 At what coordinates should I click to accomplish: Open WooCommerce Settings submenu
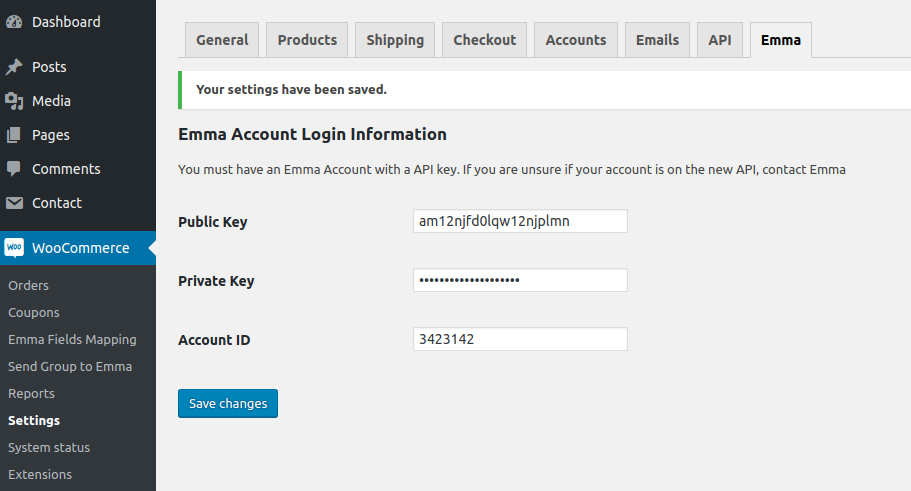[34, 421]
